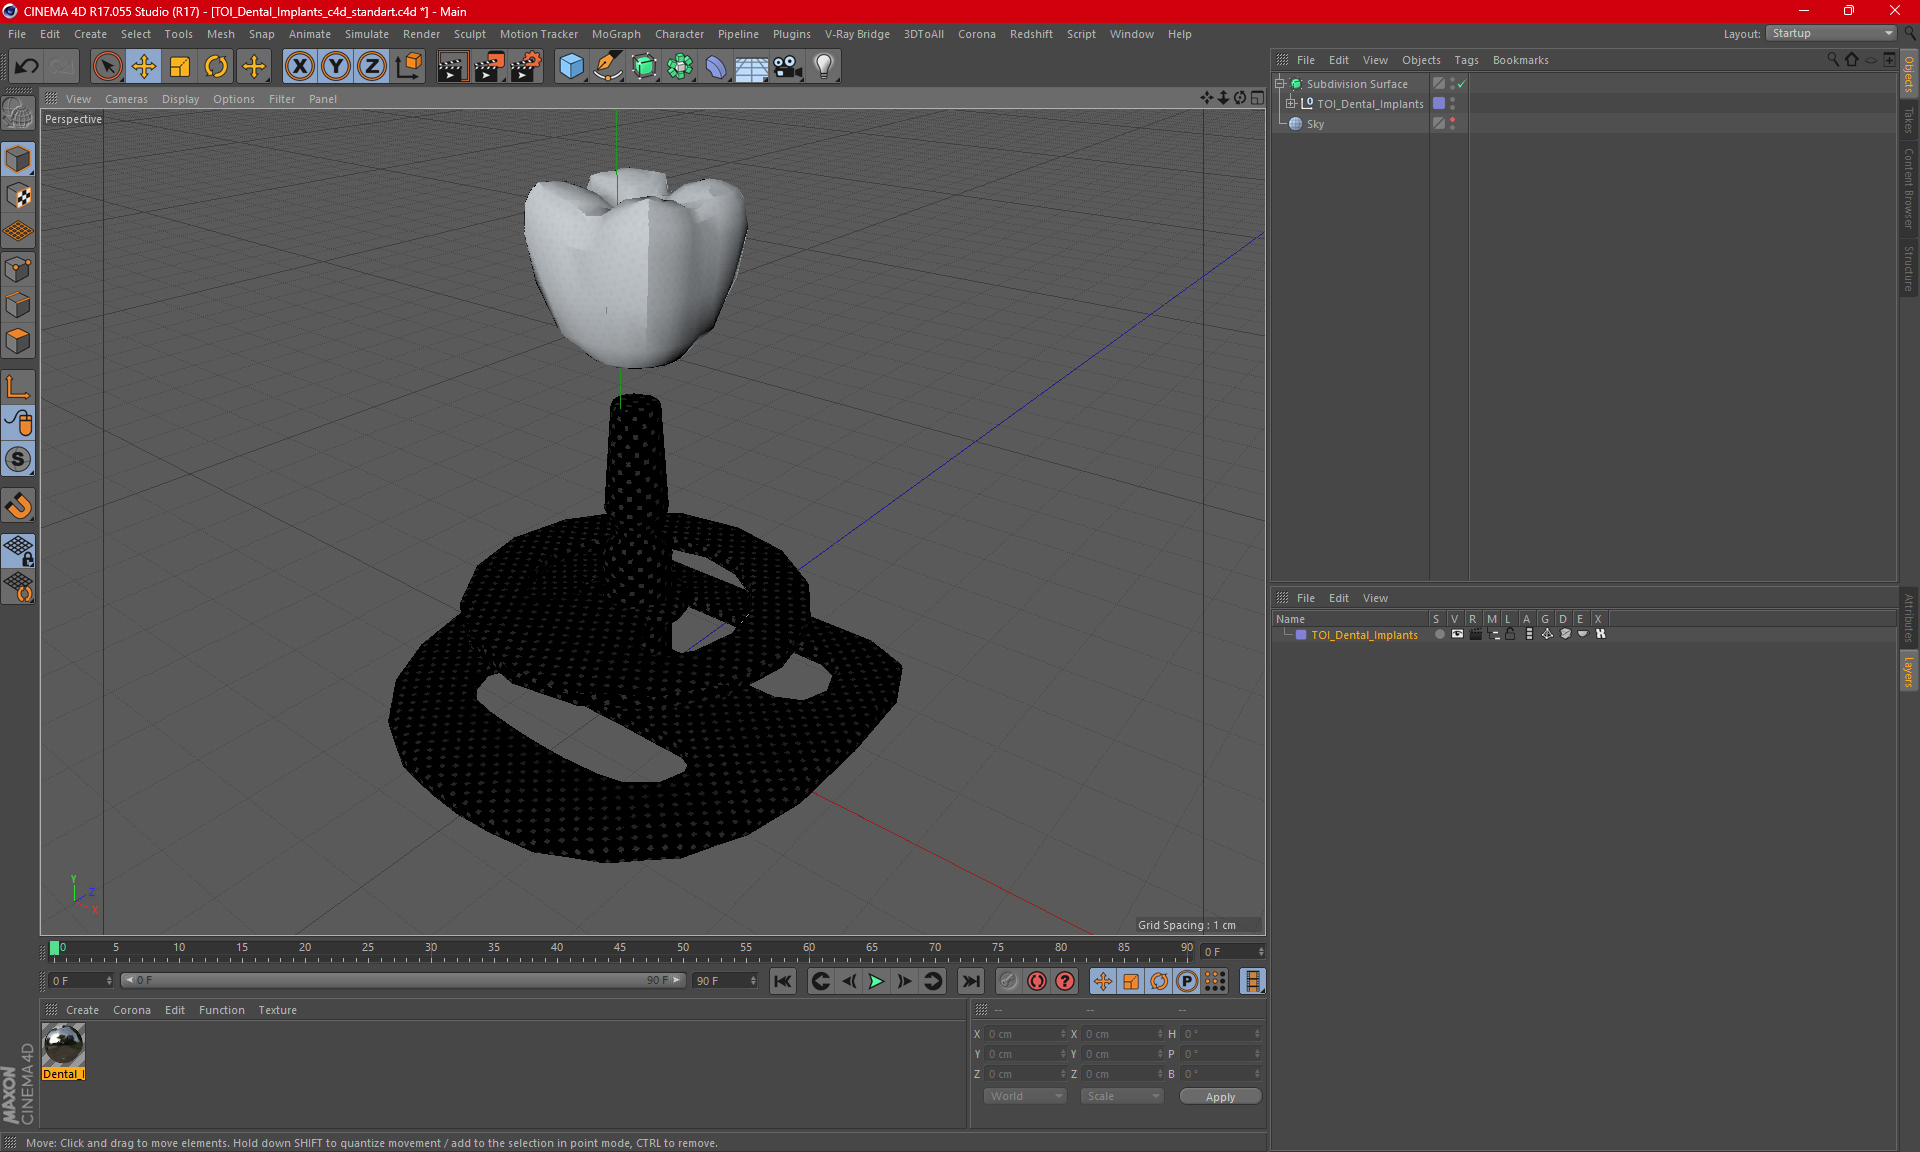Open the MoGraph menu
Viewport: 1920px width, 1152px height.
click(x=615, y=34)
